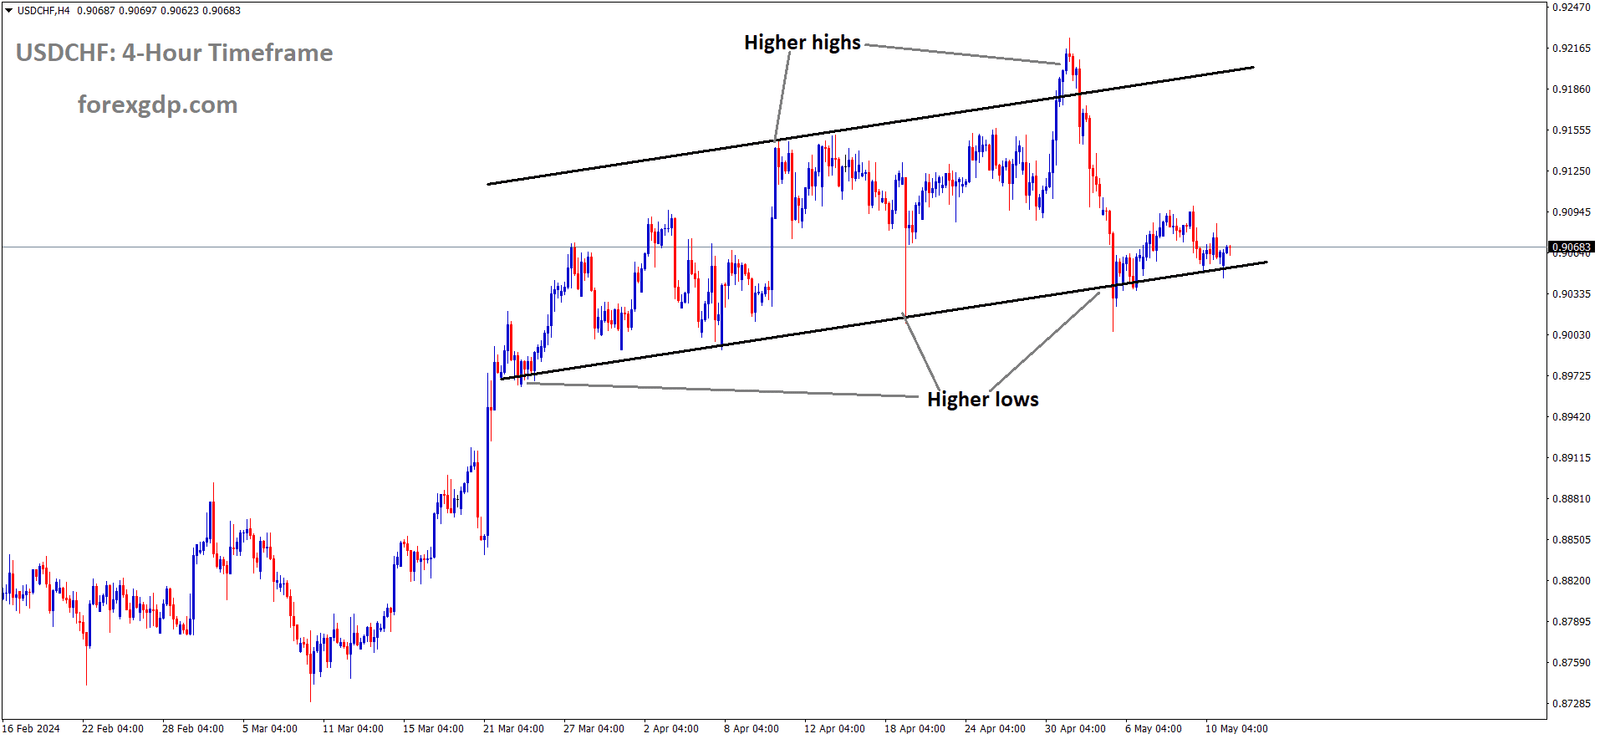Click price level 0.89725 on axis

click(1571, 376)
